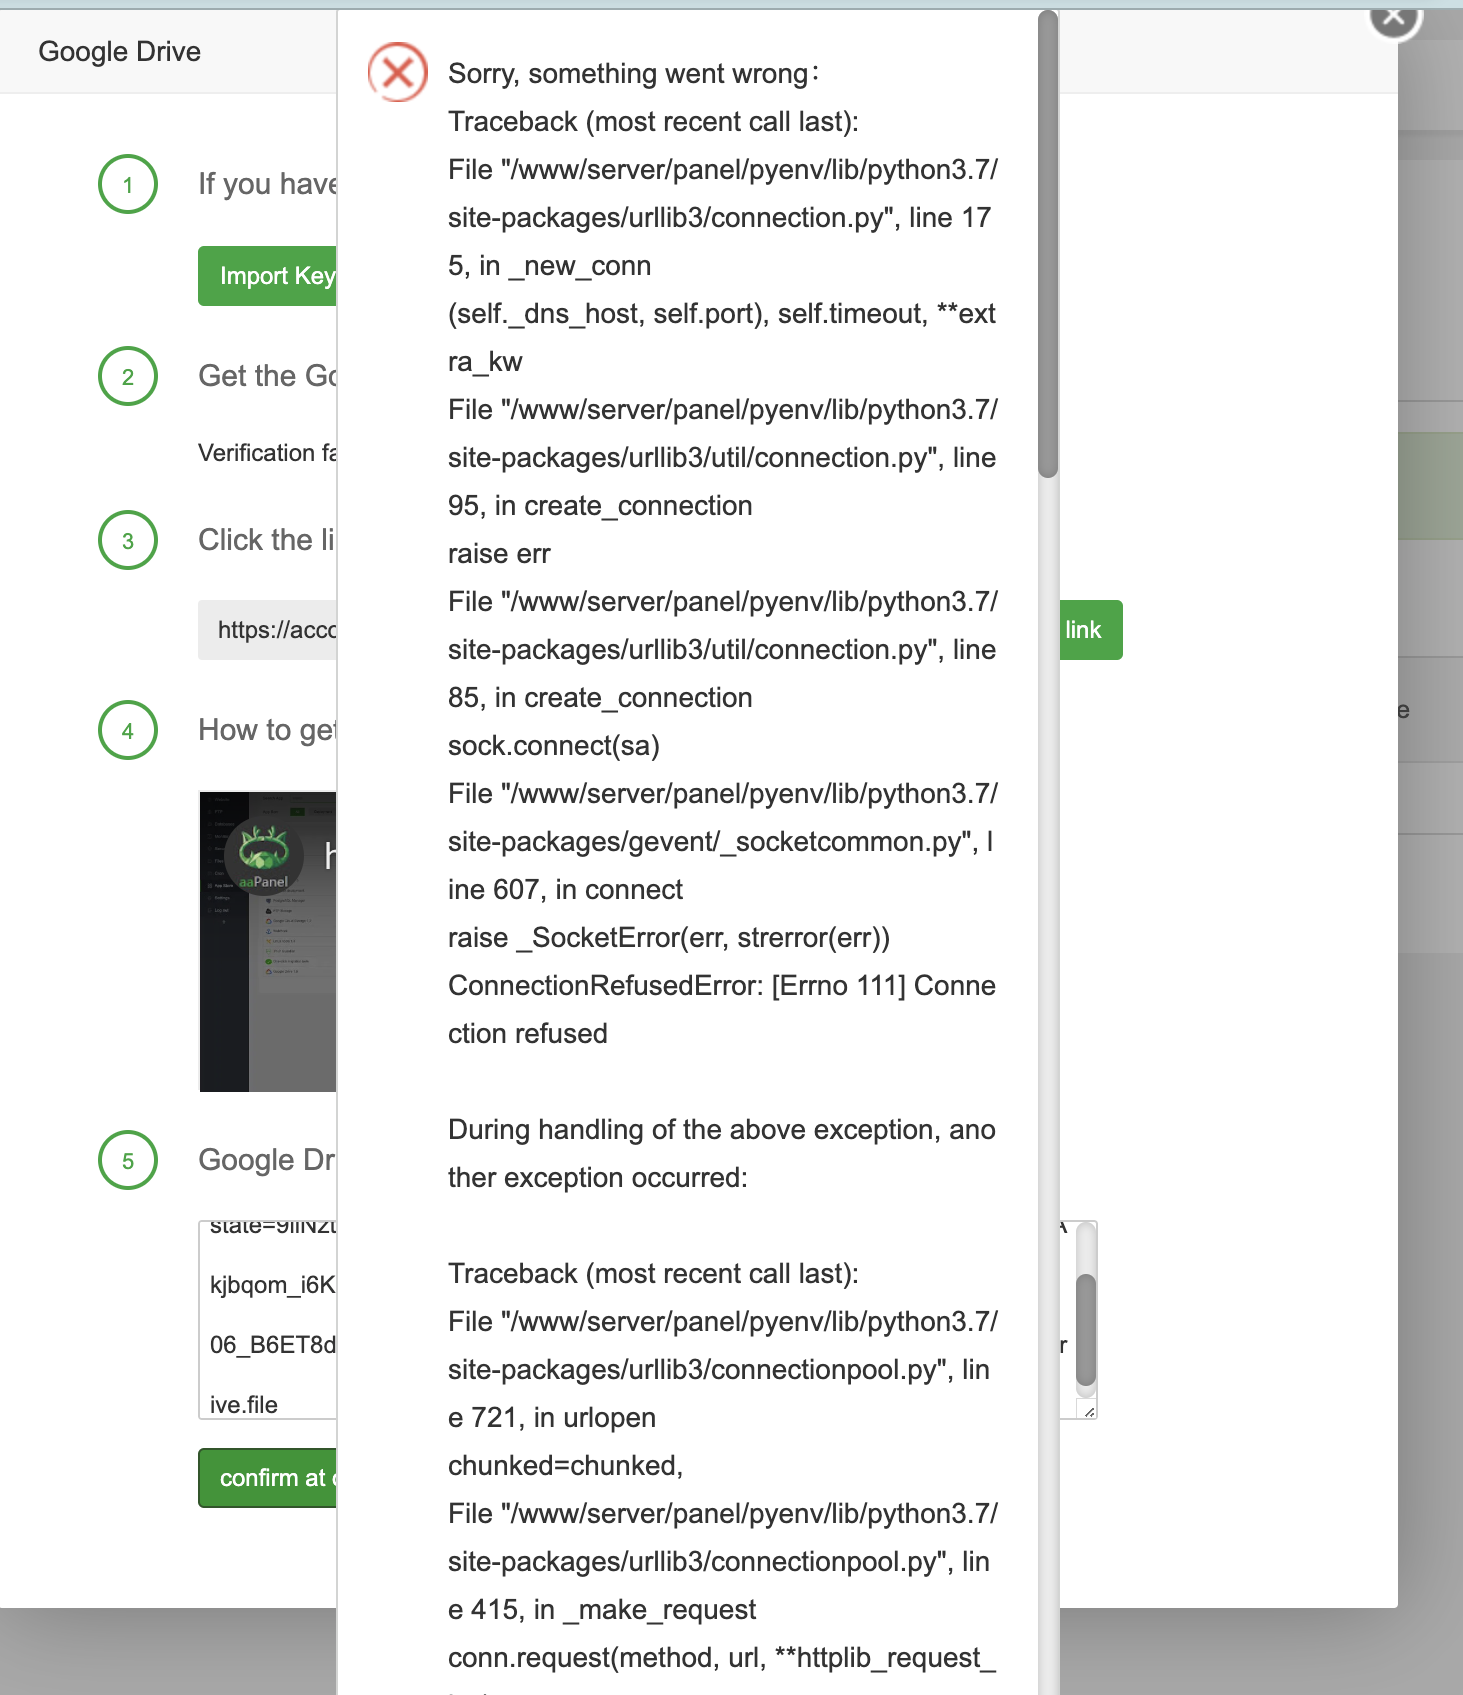Click the step 3 circle icon
Image resolution: width=1463 pixels, height=1695 pixels.
click(128, 541)
